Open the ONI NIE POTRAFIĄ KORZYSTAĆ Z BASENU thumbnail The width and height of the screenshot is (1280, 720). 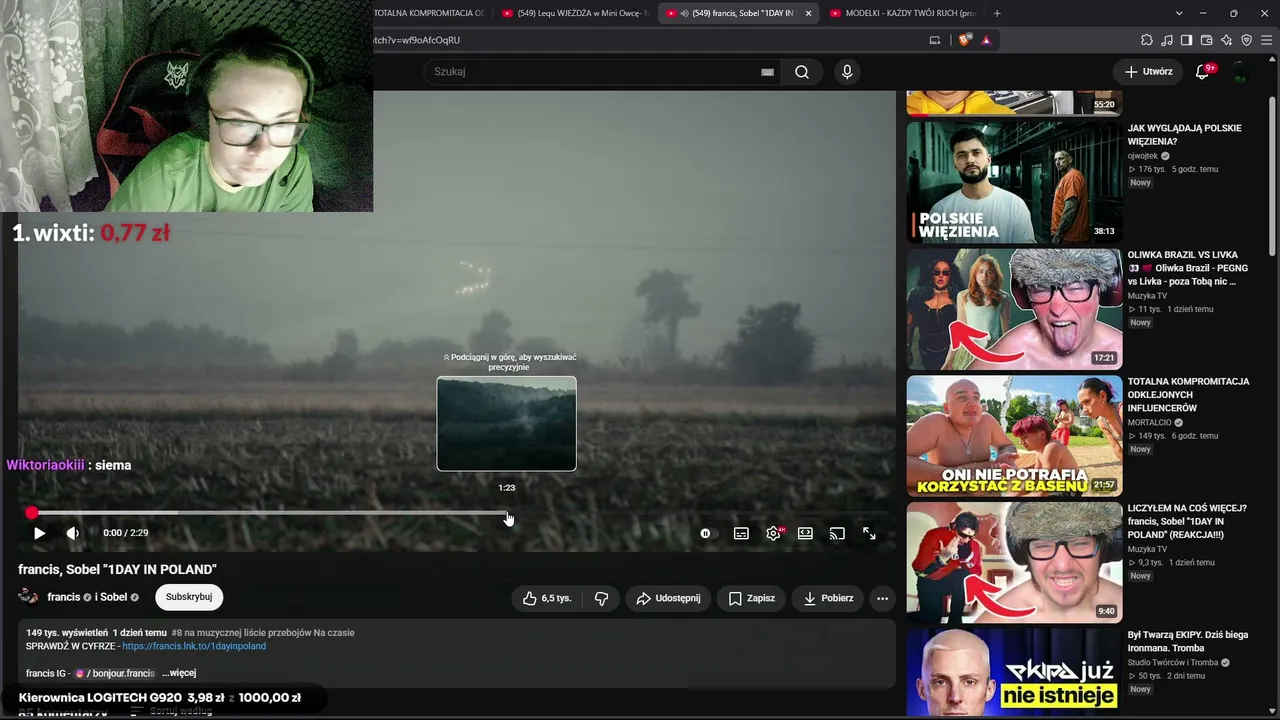[x=1014, y=436]
